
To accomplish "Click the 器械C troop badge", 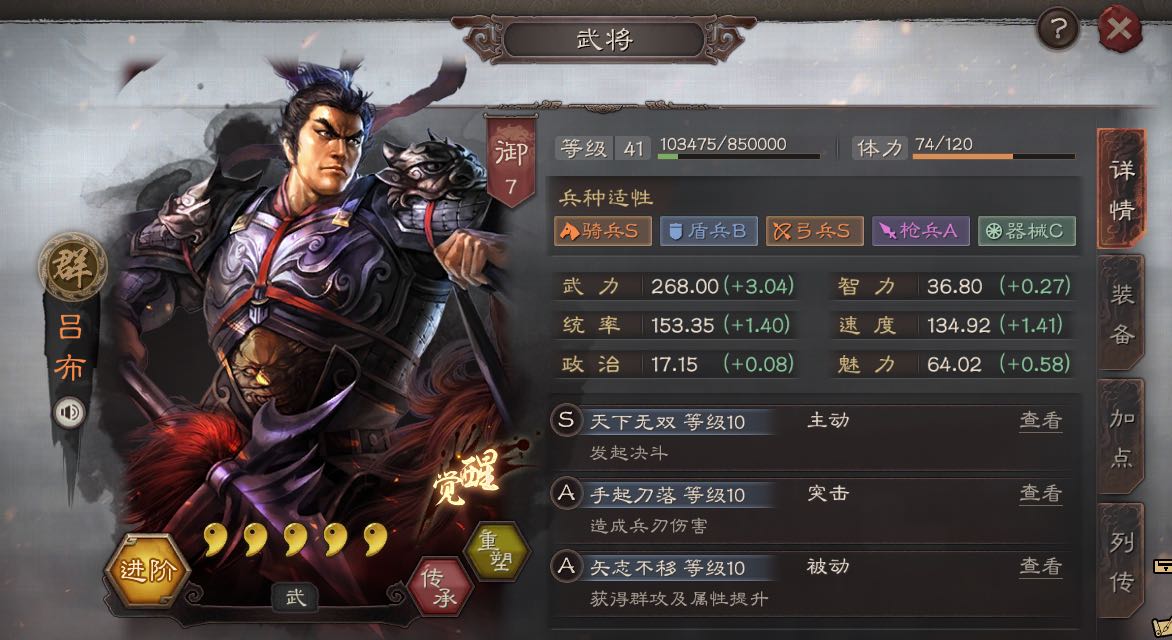I will tap(1027, 231).
